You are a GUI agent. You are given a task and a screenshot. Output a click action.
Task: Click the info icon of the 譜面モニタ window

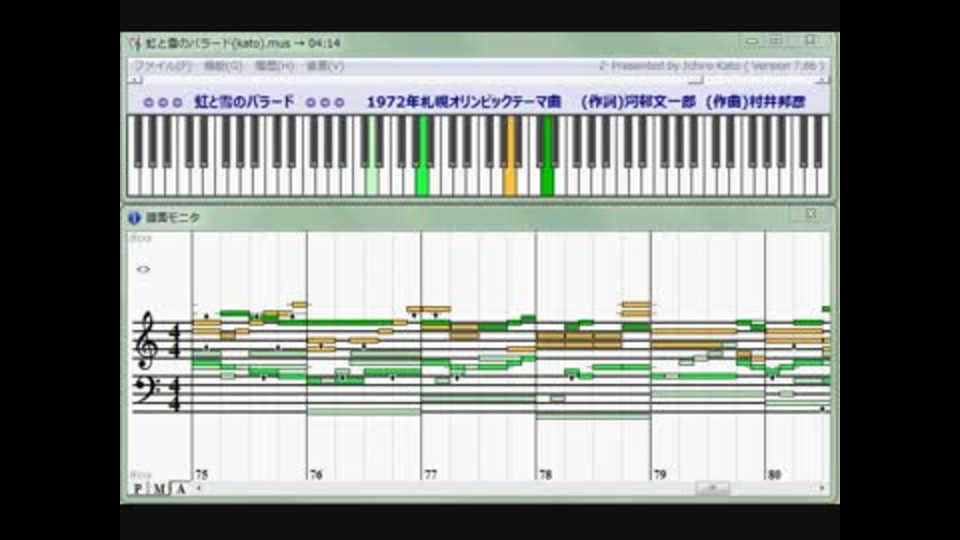[134, 217]
